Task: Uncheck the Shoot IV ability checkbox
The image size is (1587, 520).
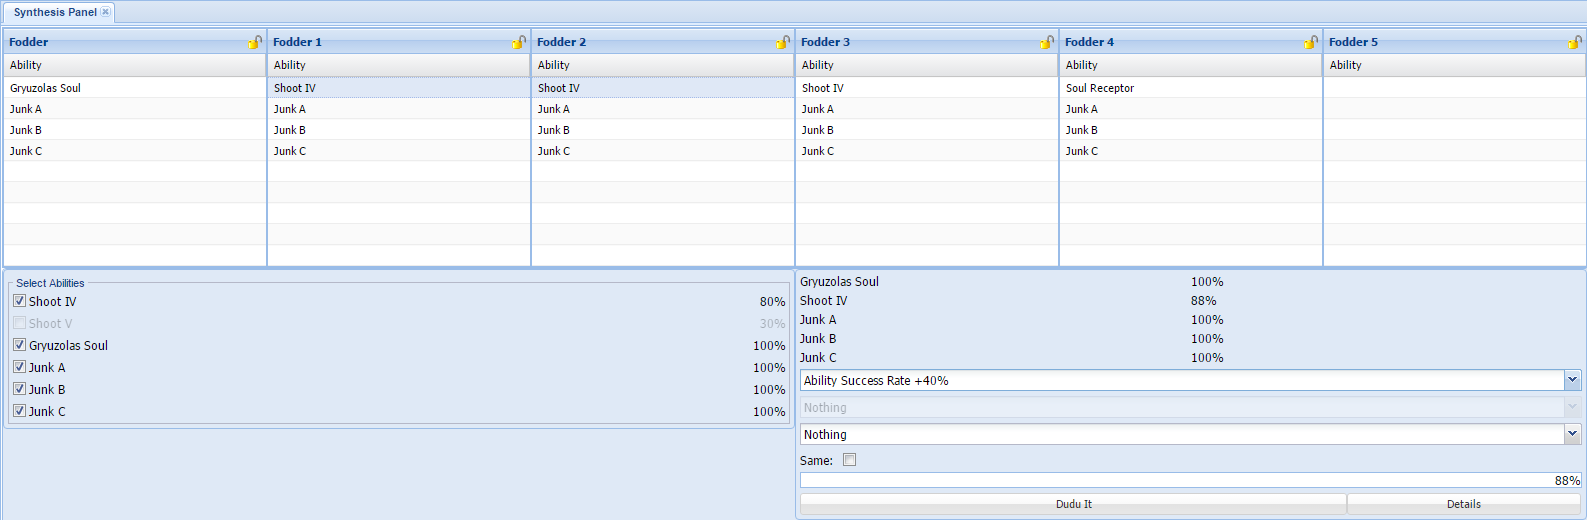Action: 19,301
